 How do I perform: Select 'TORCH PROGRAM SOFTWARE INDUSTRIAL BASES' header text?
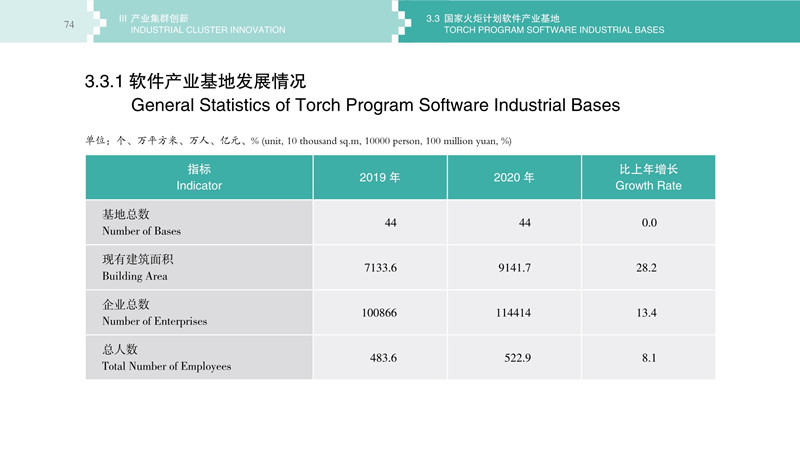(554, 30)
